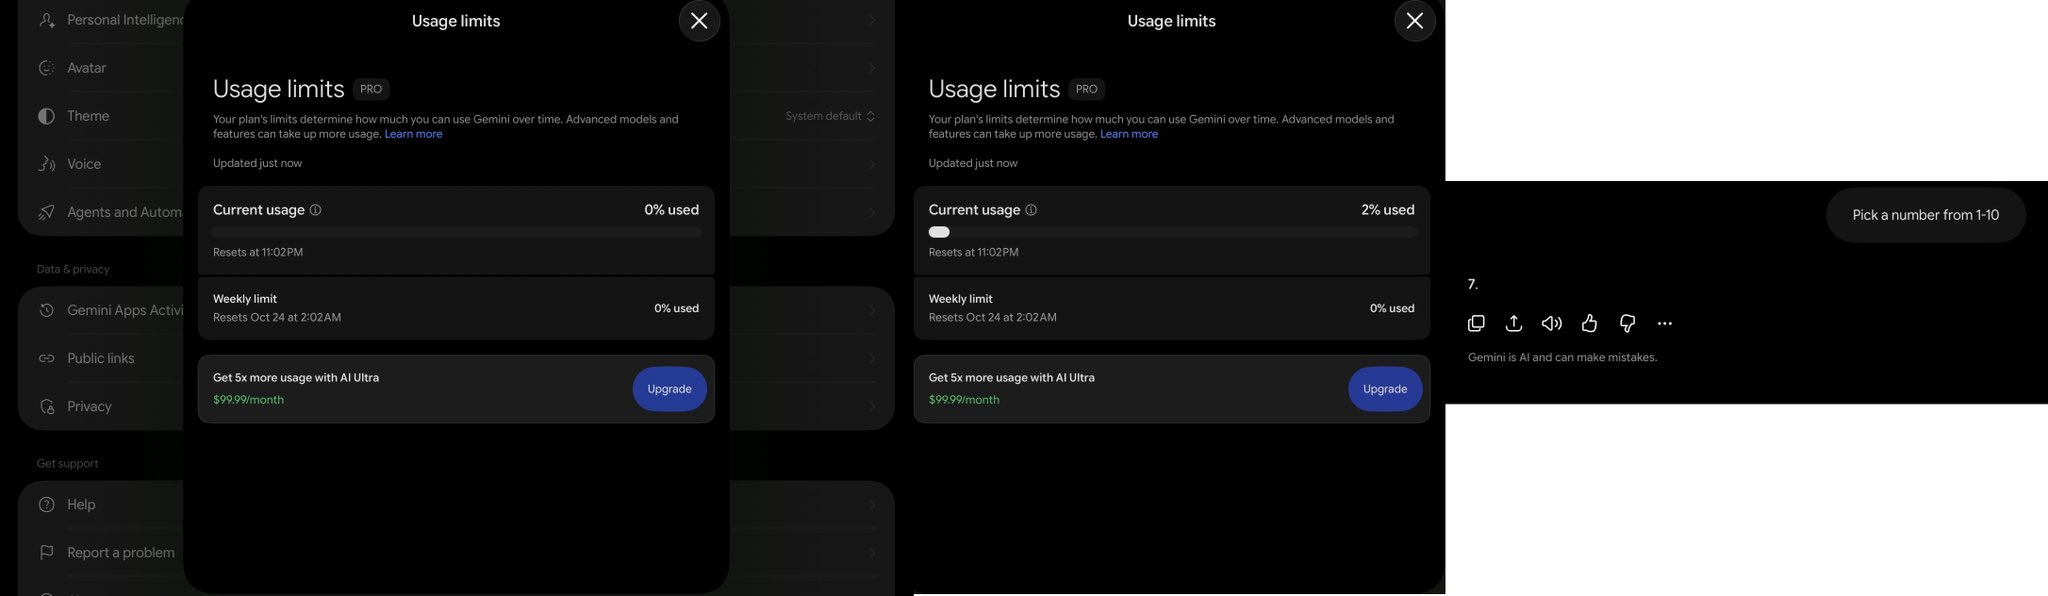Screen dimensions: 2048x596
Task: Click Upgrade in left Usage limits dialog
Action: [669, 389]
